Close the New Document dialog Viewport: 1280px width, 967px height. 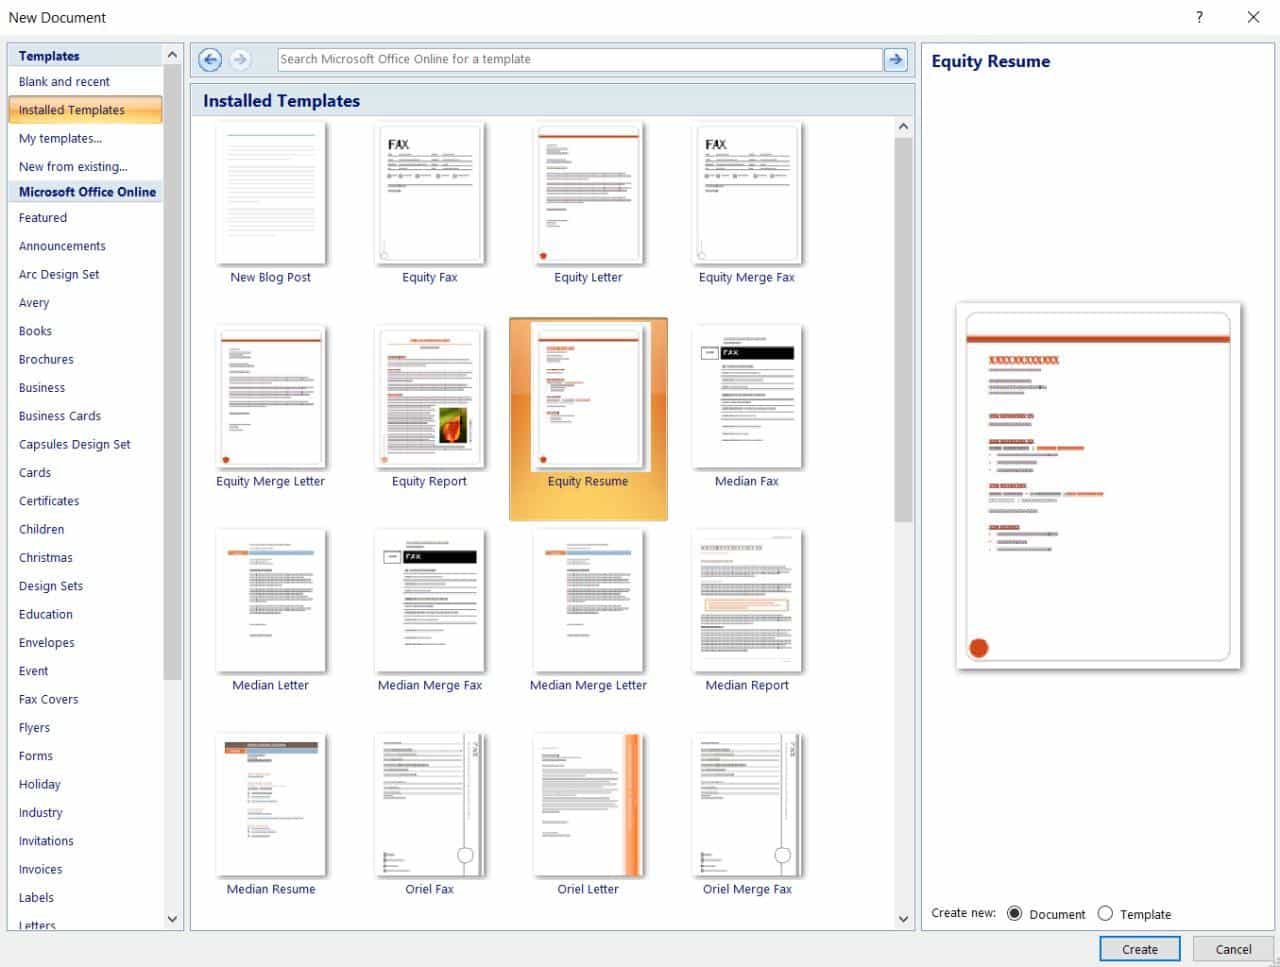tap(1253, 17)
